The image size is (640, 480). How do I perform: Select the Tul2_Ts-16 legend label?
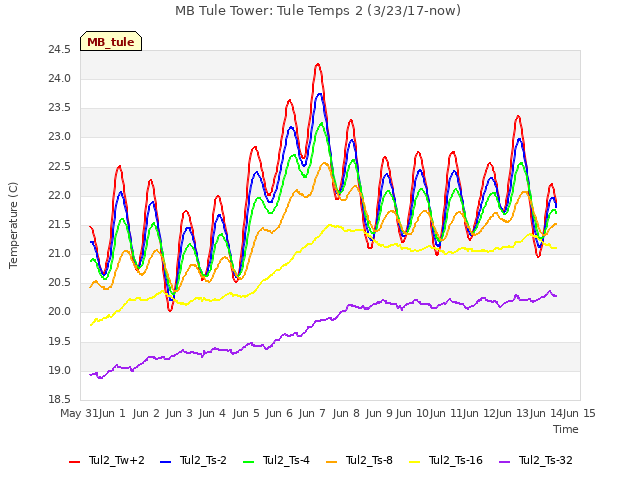point(456,460)
